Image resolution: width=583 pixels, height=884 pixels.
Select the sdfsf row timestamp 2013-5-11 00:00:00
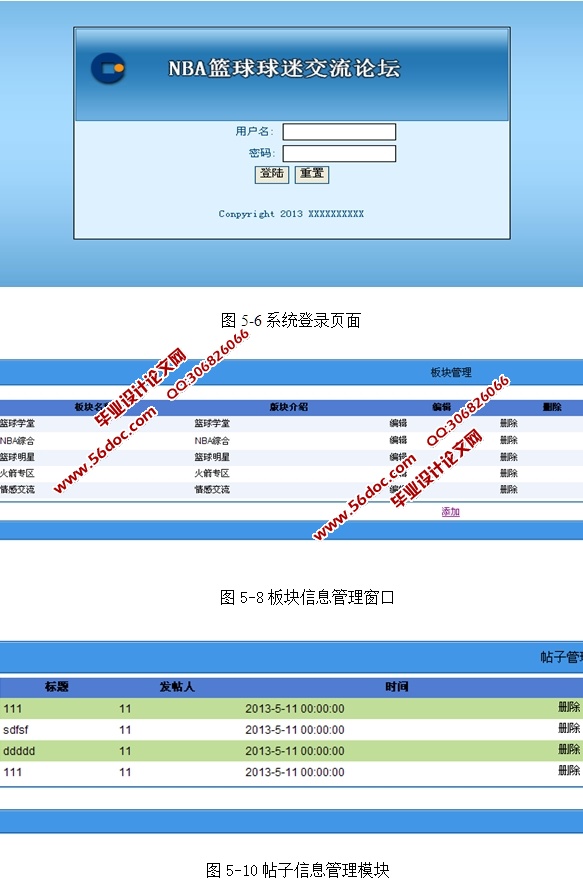click(295, 730)
